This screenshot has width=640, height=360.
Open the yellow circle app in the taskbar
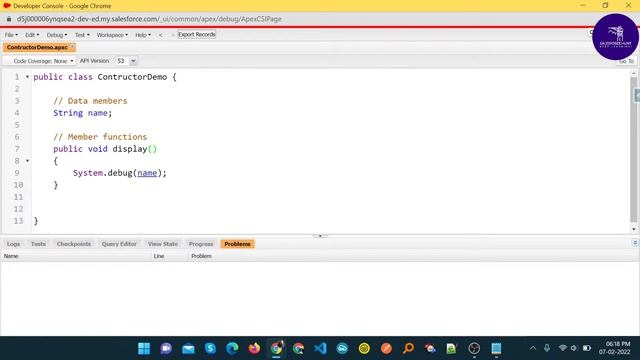coord(364,348)
